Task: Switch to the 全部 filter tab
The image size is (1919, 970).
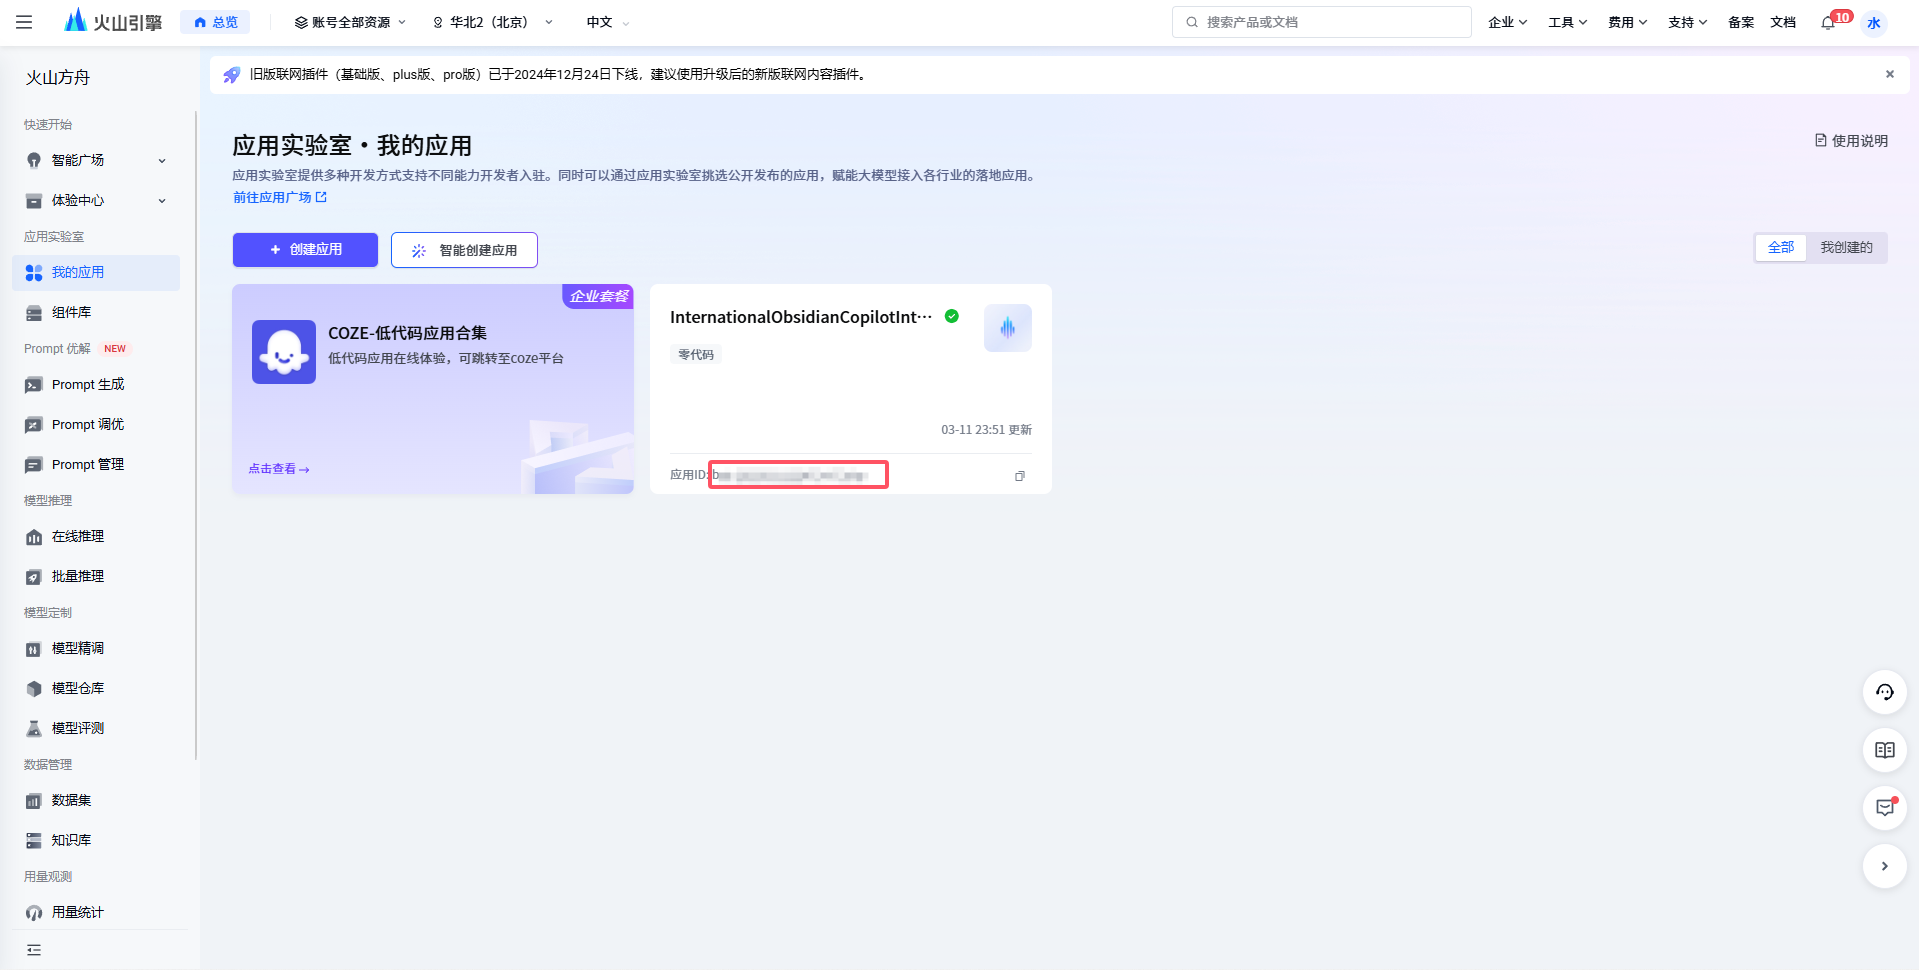Action: click(1781, 247)
